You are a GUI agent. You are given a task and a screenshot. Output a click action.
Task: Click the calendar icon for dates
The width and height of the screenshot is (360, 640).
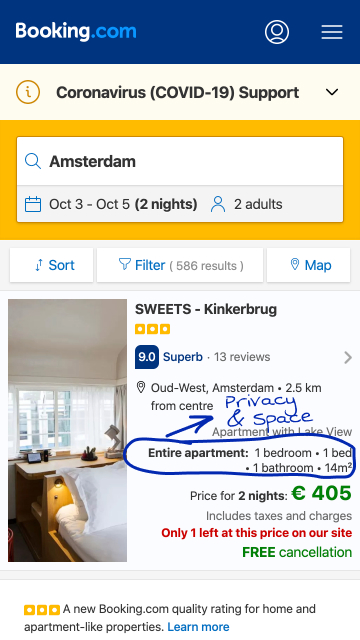coord(33,204)
